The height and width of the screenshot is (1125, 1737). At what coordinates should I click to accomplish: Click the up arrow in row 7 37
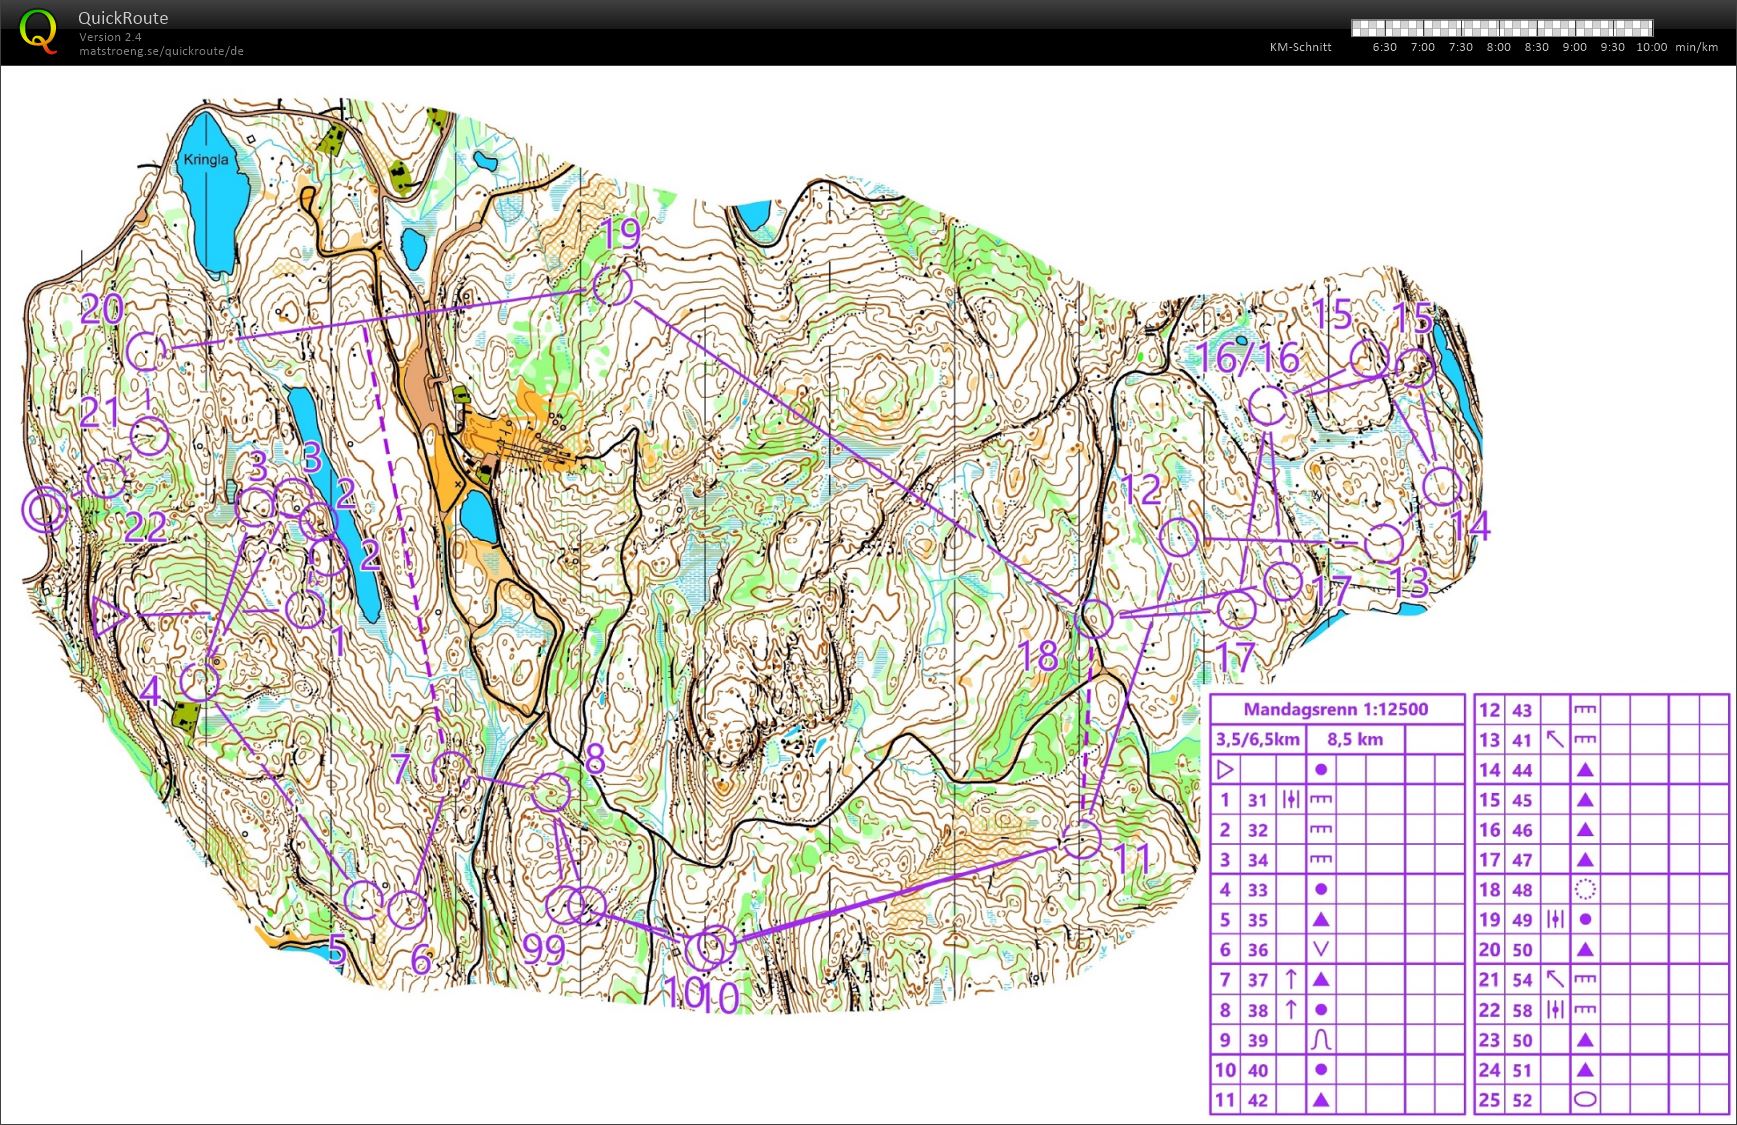coord(1291,979)
